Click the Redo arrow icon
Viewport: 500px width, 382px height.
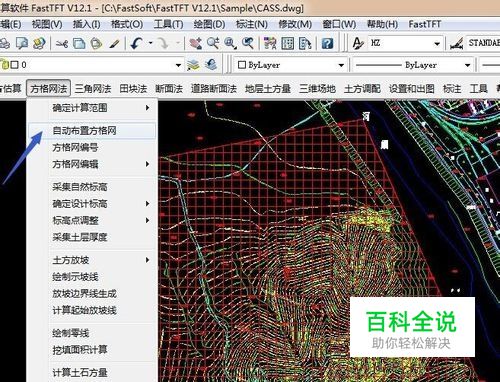(x=163, y=43)
